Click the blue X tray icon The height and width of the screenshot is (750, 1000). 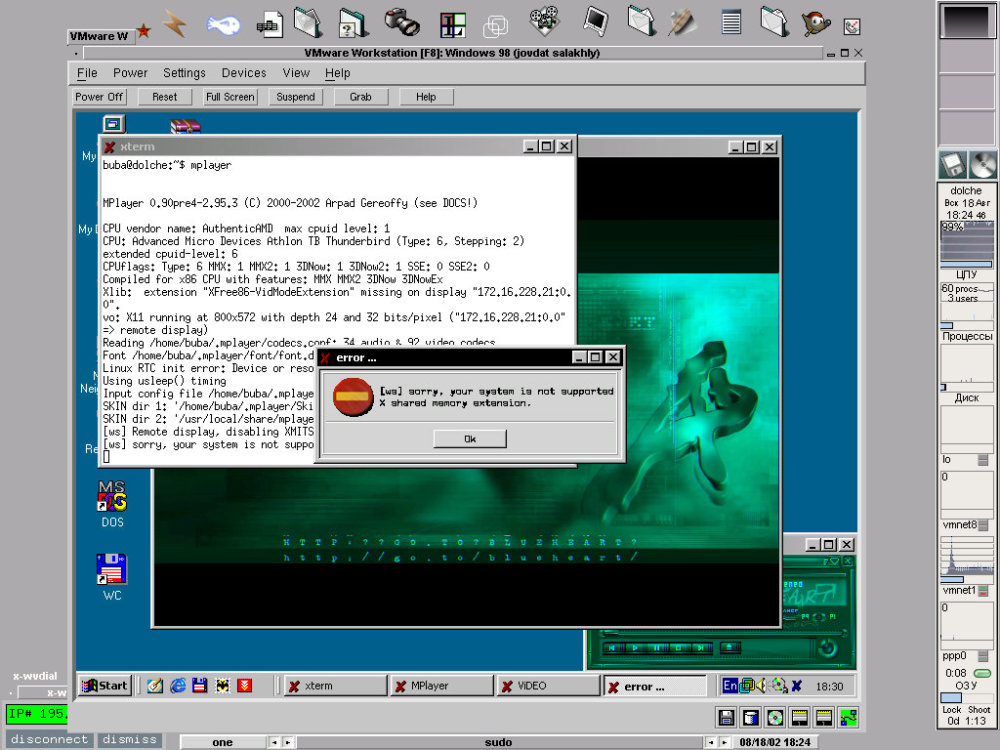[x=797, y=686]
